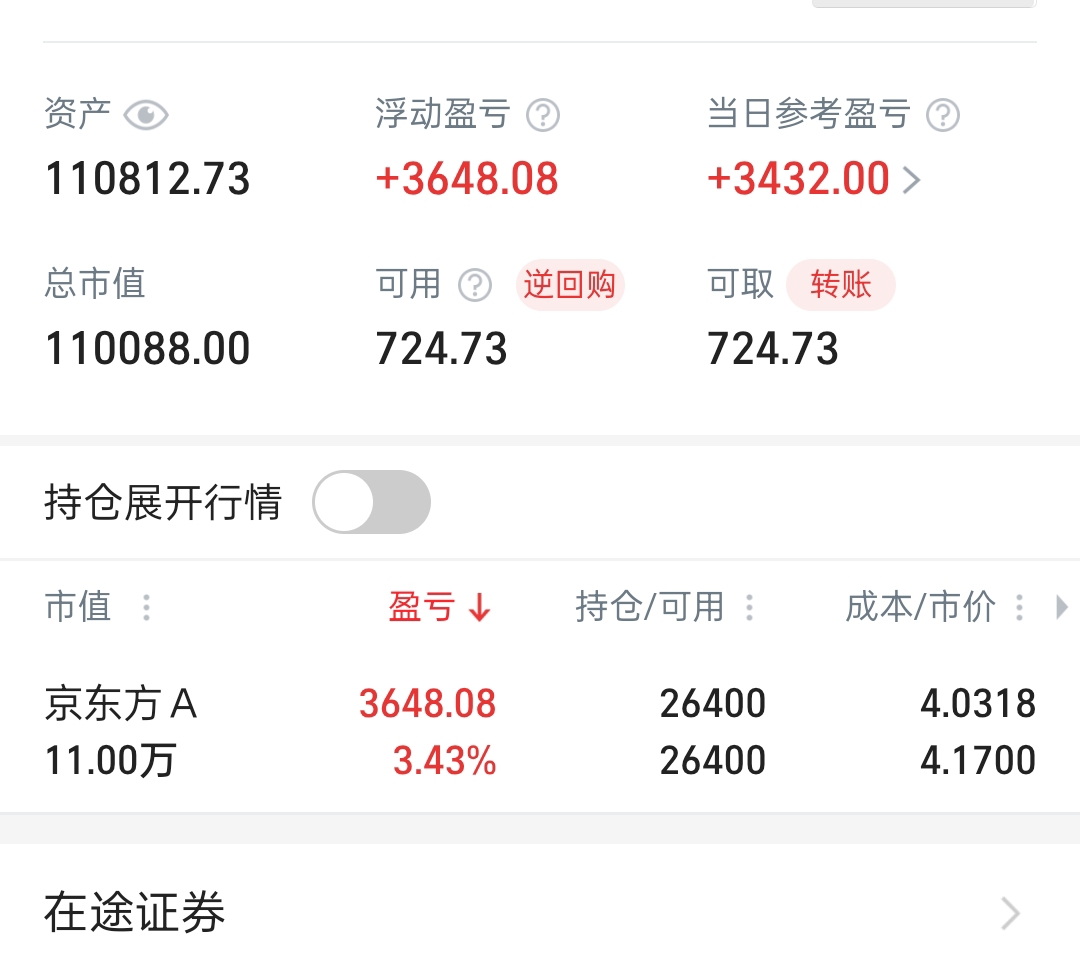View floating profit +3648.08 value
Image resolution: width=1080 pixels, height=979 pixels.
(x=467, y=179)
